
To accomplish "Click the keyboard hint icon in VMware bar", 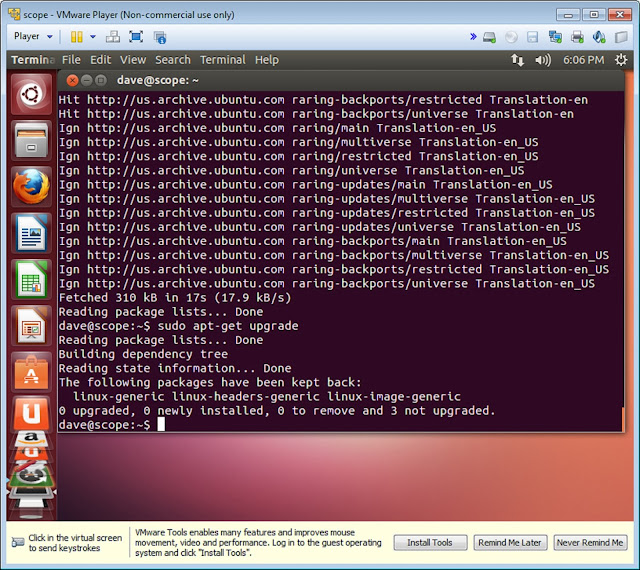I will tap(18, 543).
